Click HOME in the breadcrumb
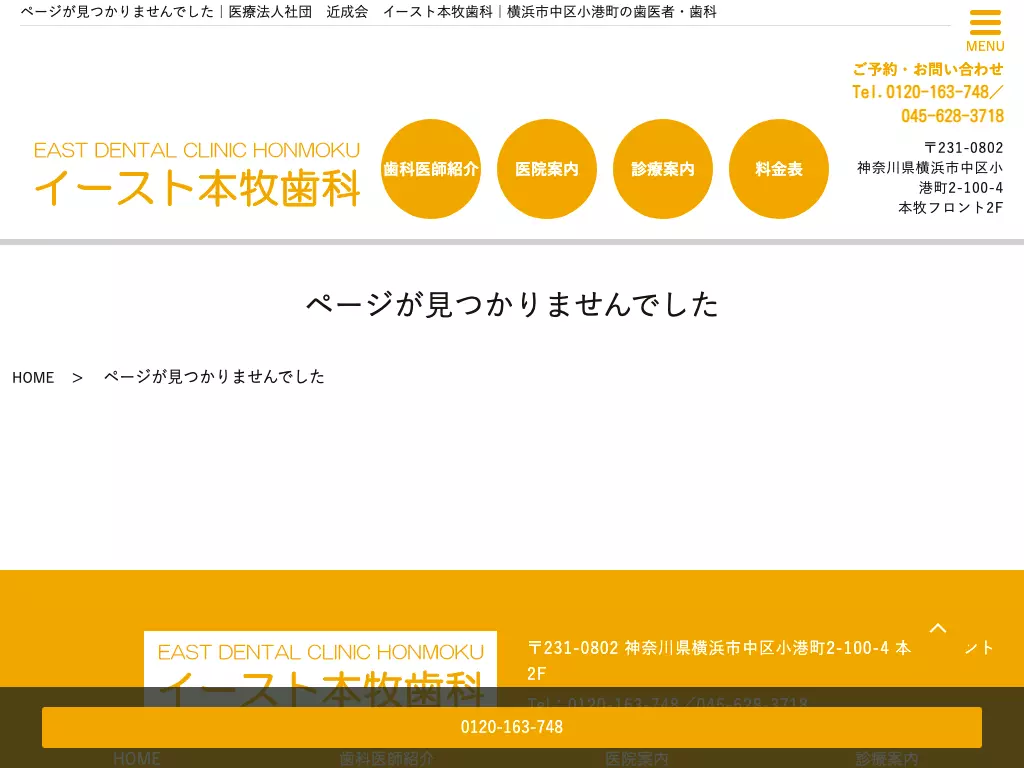 (33, 377)
